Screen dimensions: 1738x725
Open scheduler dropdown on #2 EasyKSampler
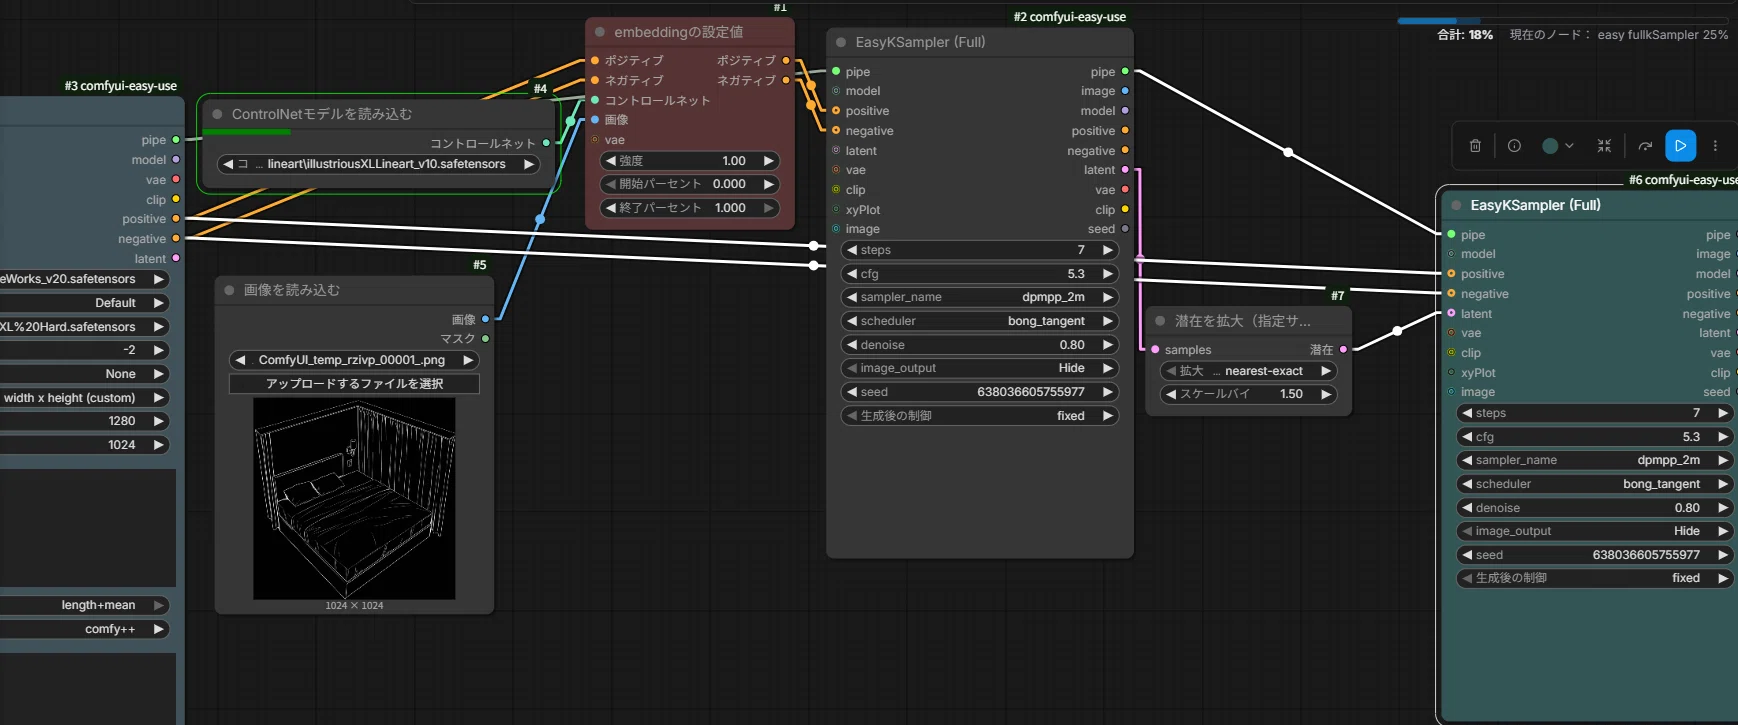click(979, 321)
